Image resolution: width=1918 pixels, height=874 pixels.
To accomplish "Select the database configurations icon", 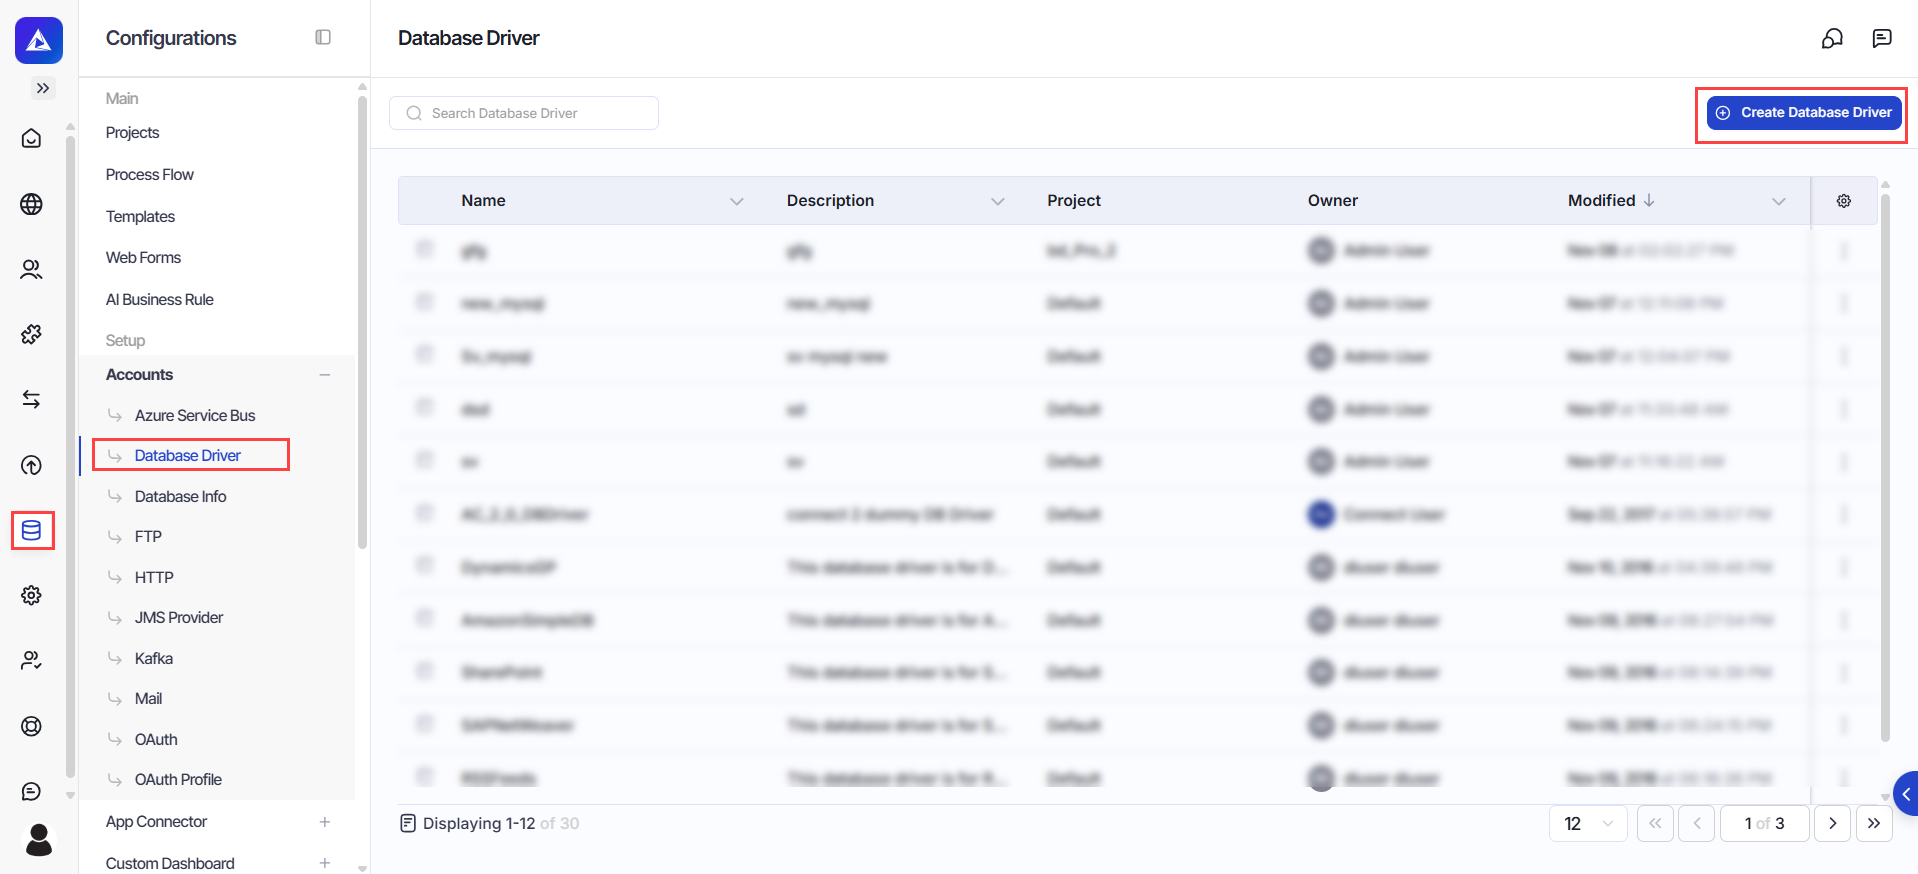I will pyautogui.click(x=32, y=530).
